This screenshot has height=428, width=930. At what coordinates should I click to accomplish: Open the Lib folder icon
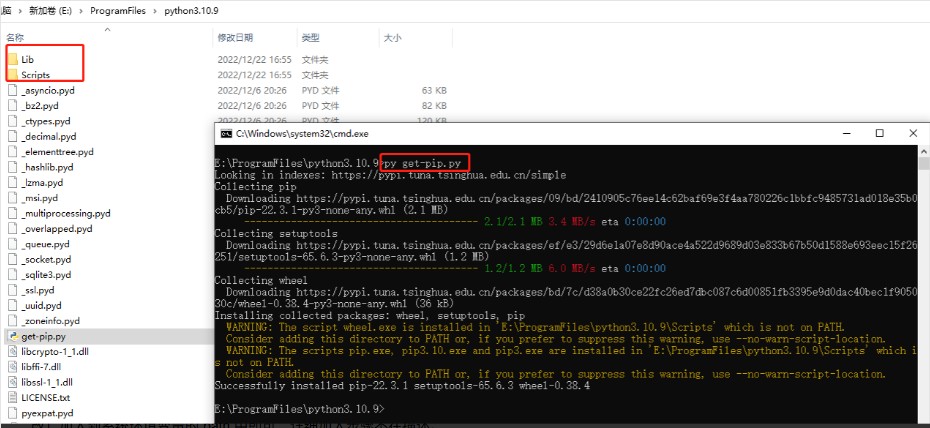coord(12,59)
